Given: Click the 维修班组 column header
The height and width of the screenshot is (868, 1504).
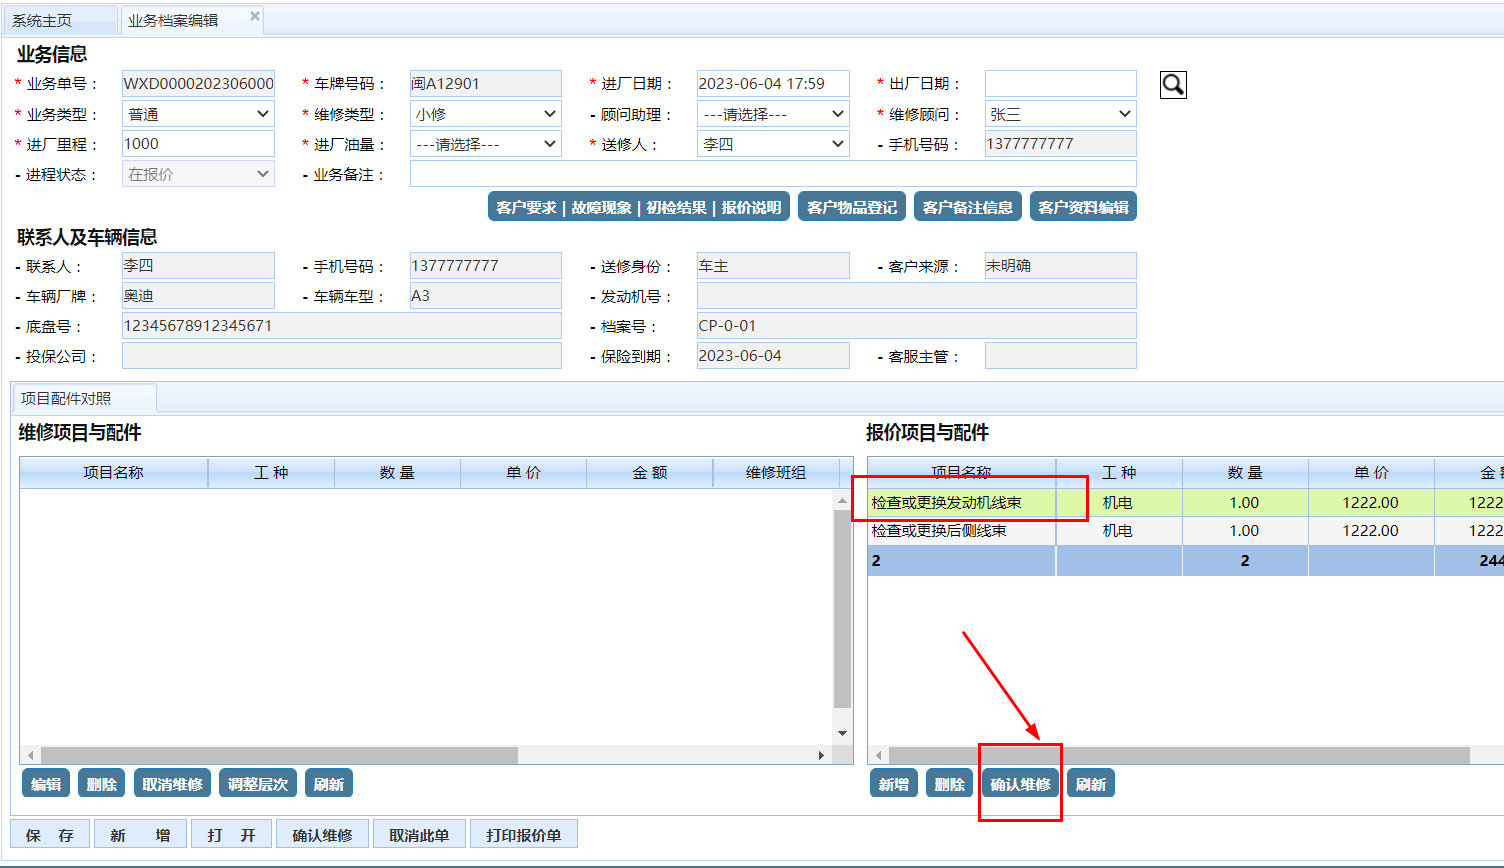Looking at the screenshot, I should click(776, 473).
